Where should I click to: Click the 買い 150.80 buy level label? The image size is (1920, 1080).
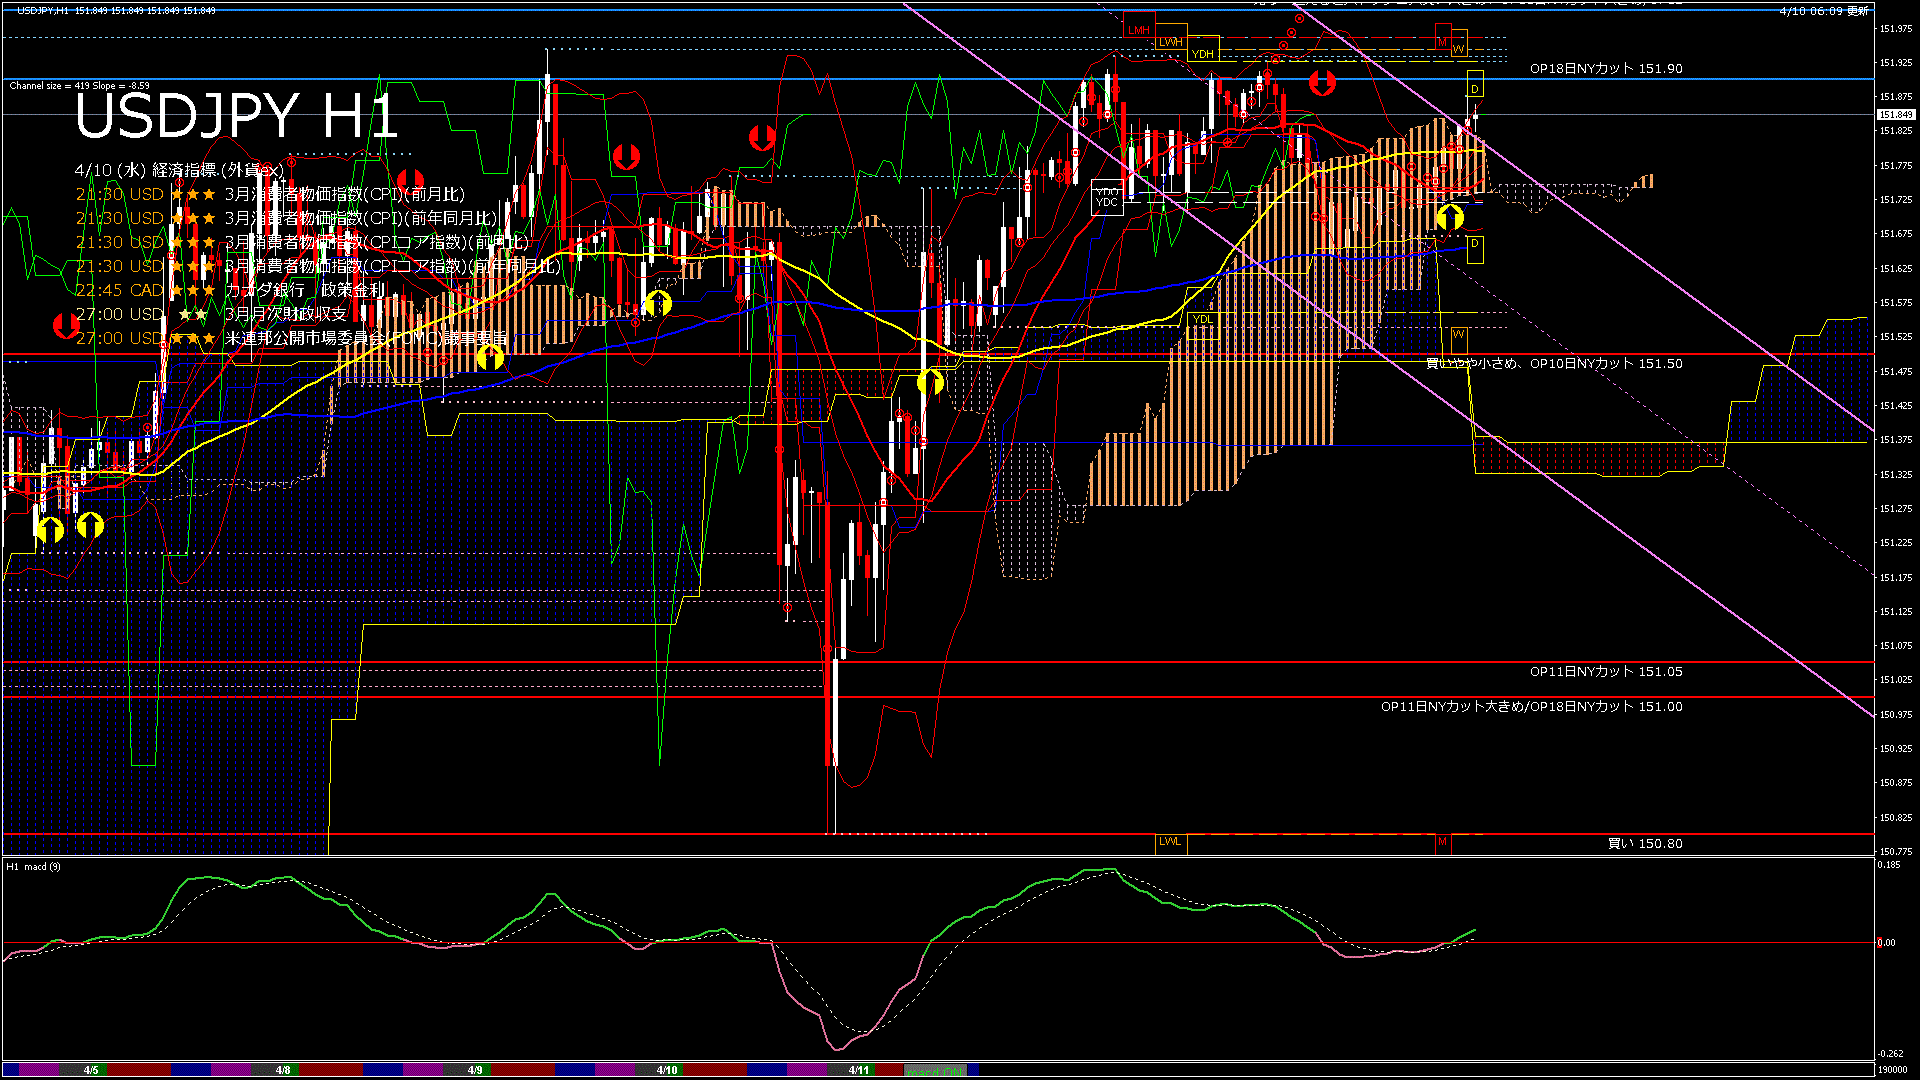point(1644,844)
